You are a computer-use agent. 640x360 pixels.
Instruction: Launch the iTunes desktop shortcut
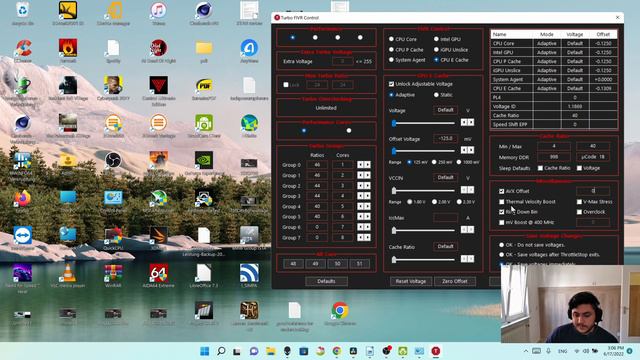pos(158,10)
